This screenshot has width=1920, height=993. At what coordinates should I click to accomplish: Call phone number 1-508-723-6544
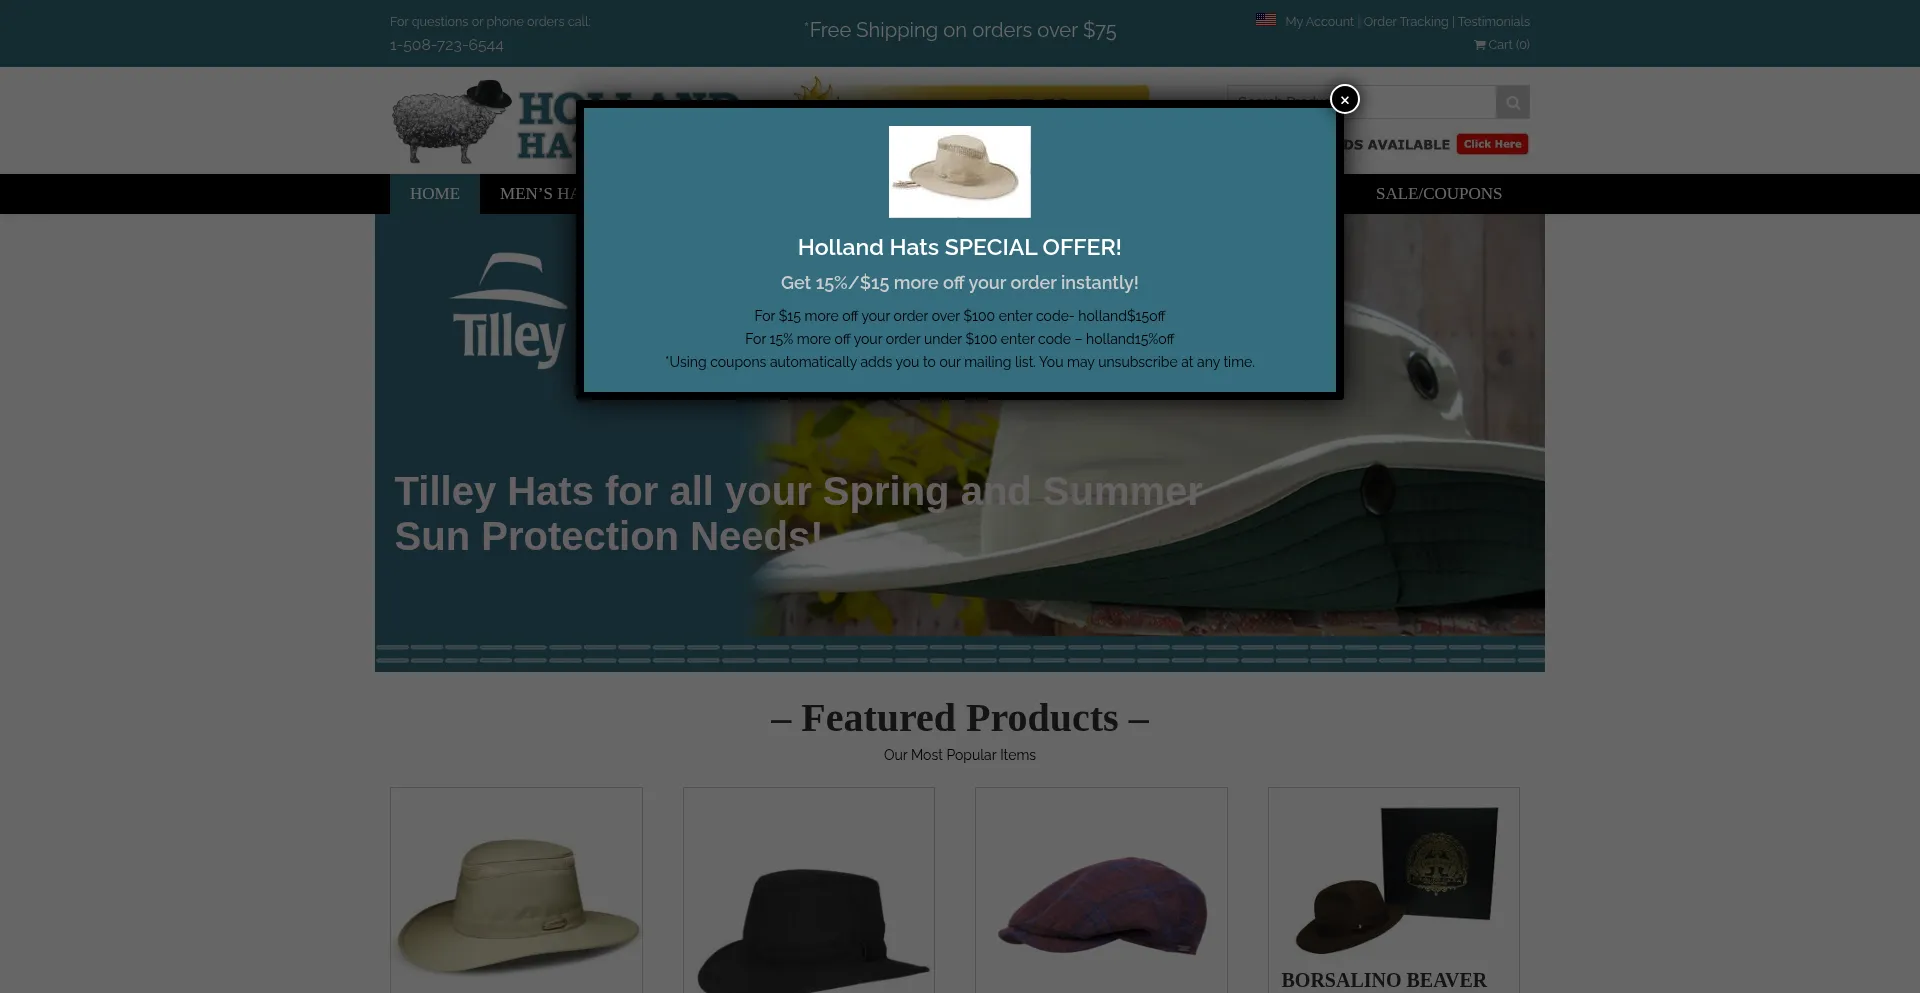[x=447, y=46]
